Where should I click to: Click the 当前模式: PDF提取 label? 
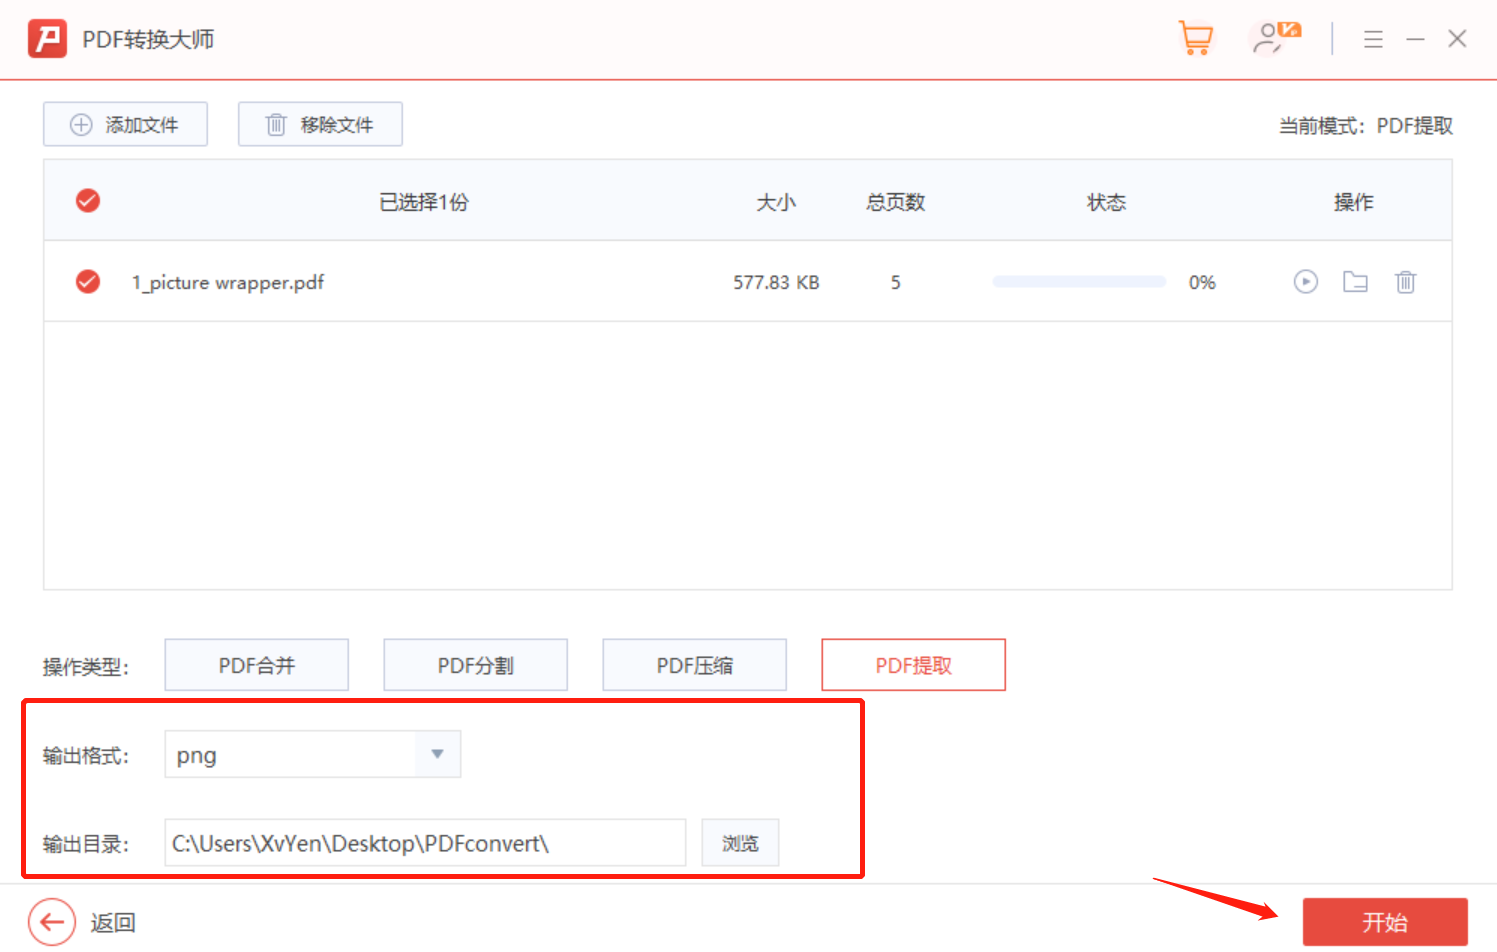1366,126
